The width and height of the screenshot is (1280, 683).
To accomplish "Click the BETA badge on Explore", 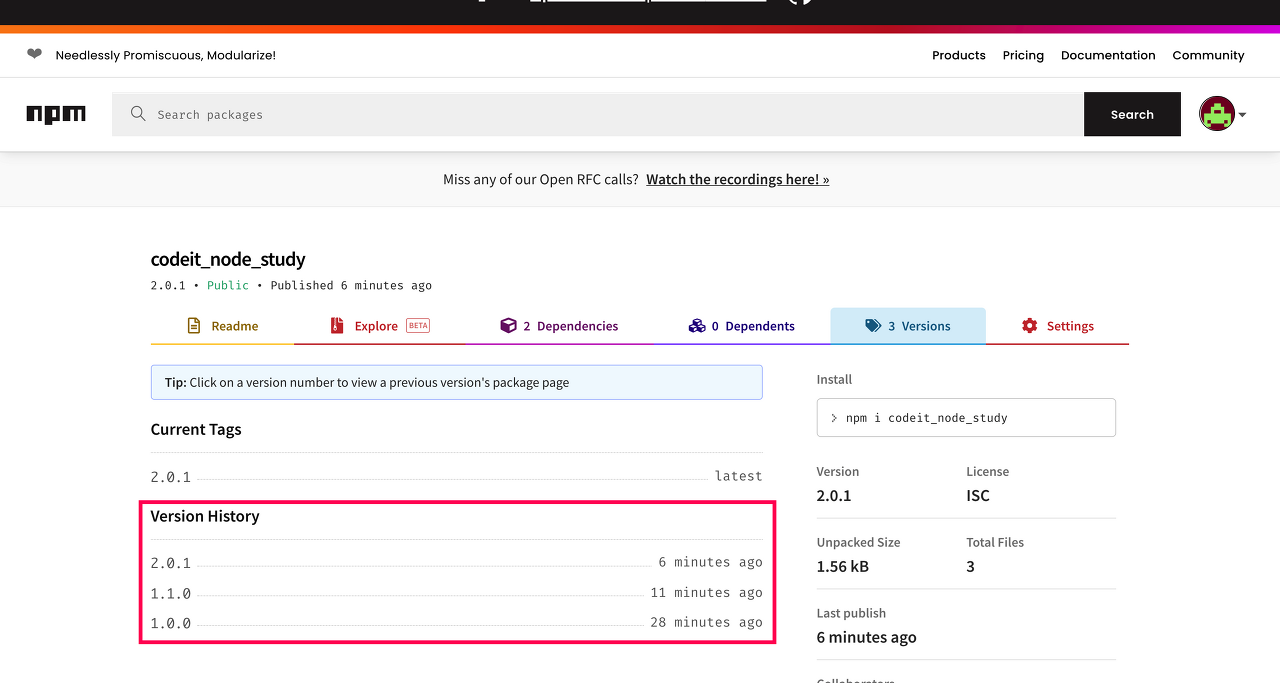I will (x=418, y=325).
